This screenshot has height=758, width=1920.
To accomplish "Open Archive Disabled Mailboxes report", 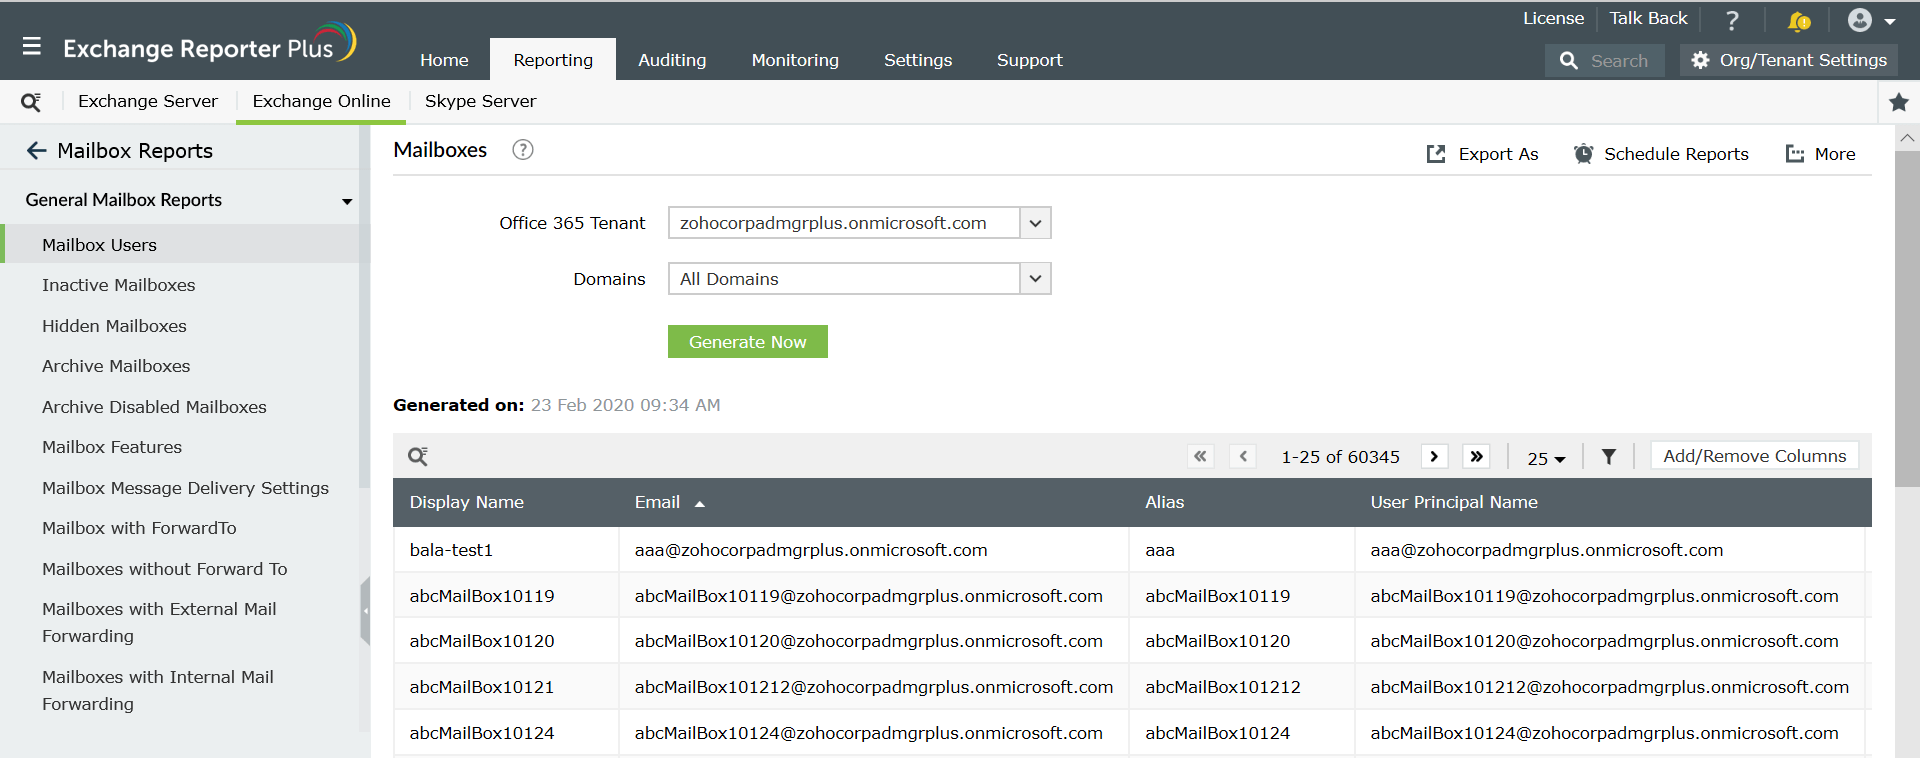I will [x=154, y=407].
